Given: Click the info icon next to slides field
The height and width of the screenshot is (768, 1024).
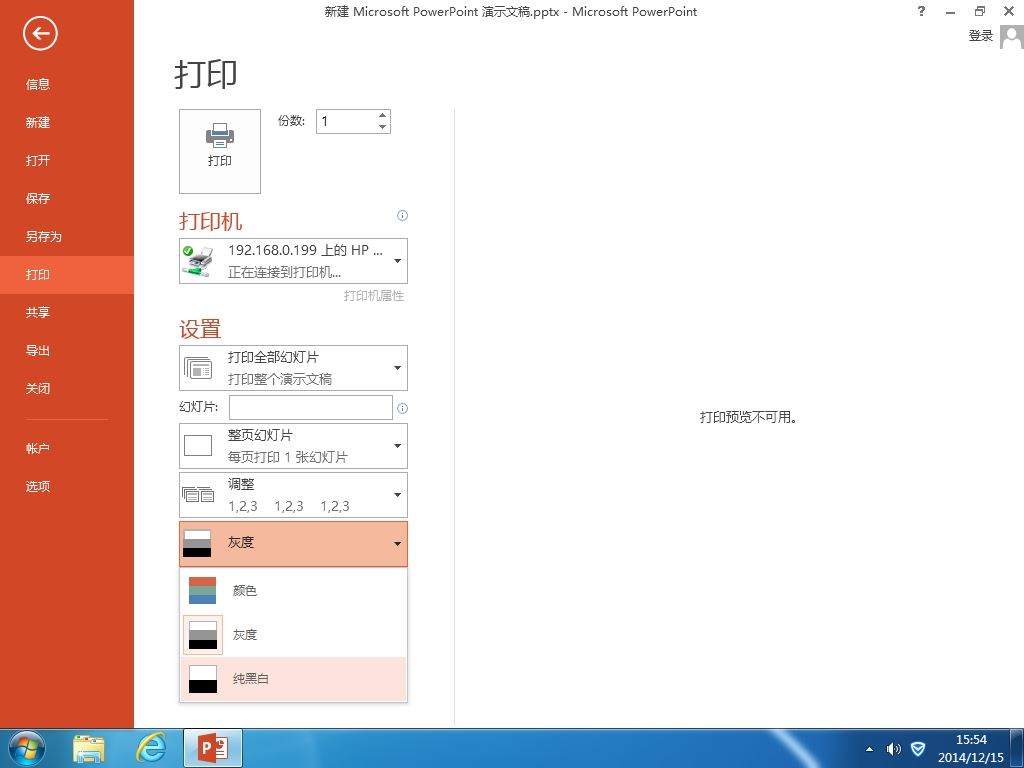Looking at the screenshot, I should pyautogui.click(x=402, y=408).
